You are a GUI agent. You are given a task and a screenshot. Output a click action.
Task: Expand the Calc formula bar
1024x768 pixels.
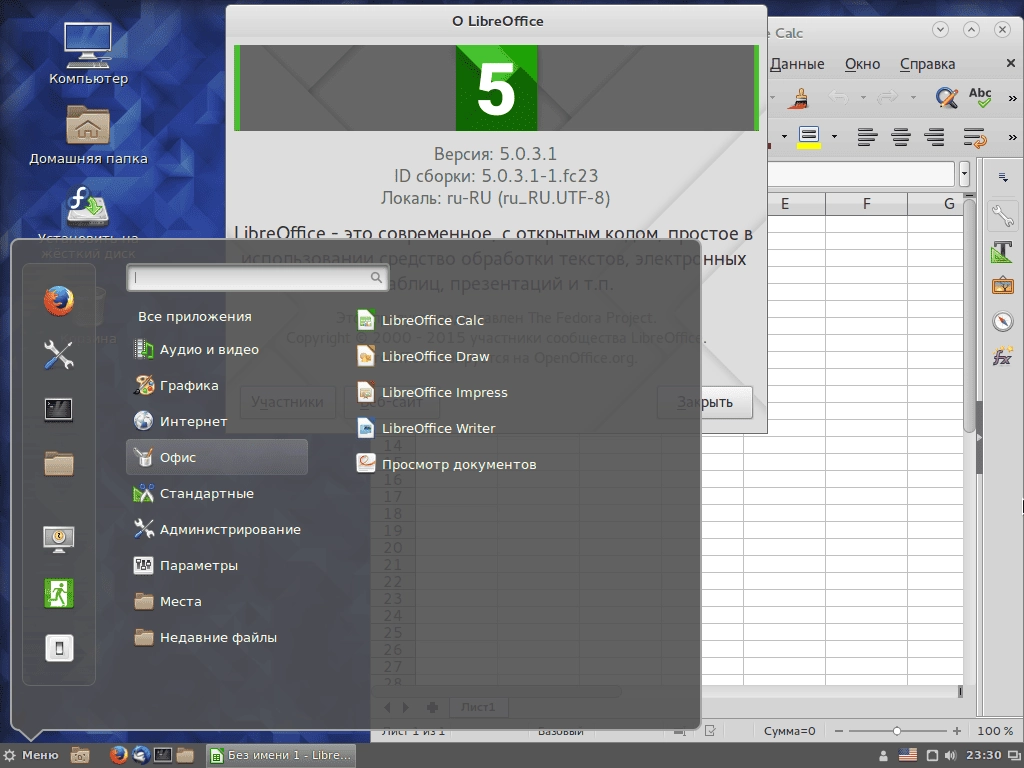pyautogui.click(x=965, y=174)
